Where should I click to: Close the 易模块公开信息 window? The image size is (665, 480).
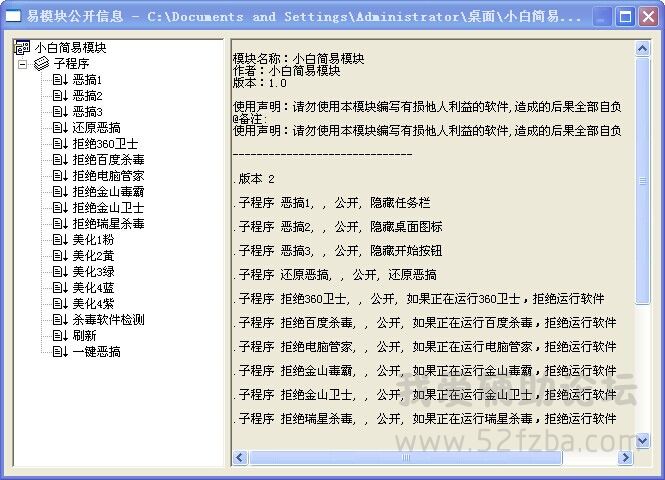(x=649, y=17)
